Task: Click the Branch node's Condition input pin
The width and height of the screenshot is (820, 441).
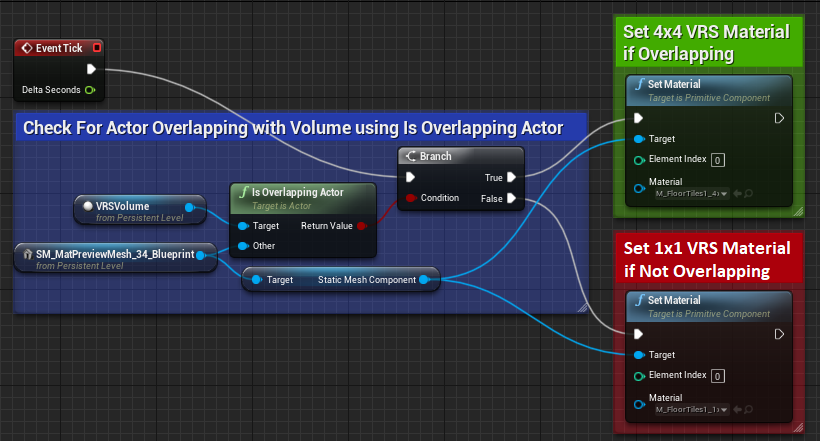Action: tap(408, 198)
